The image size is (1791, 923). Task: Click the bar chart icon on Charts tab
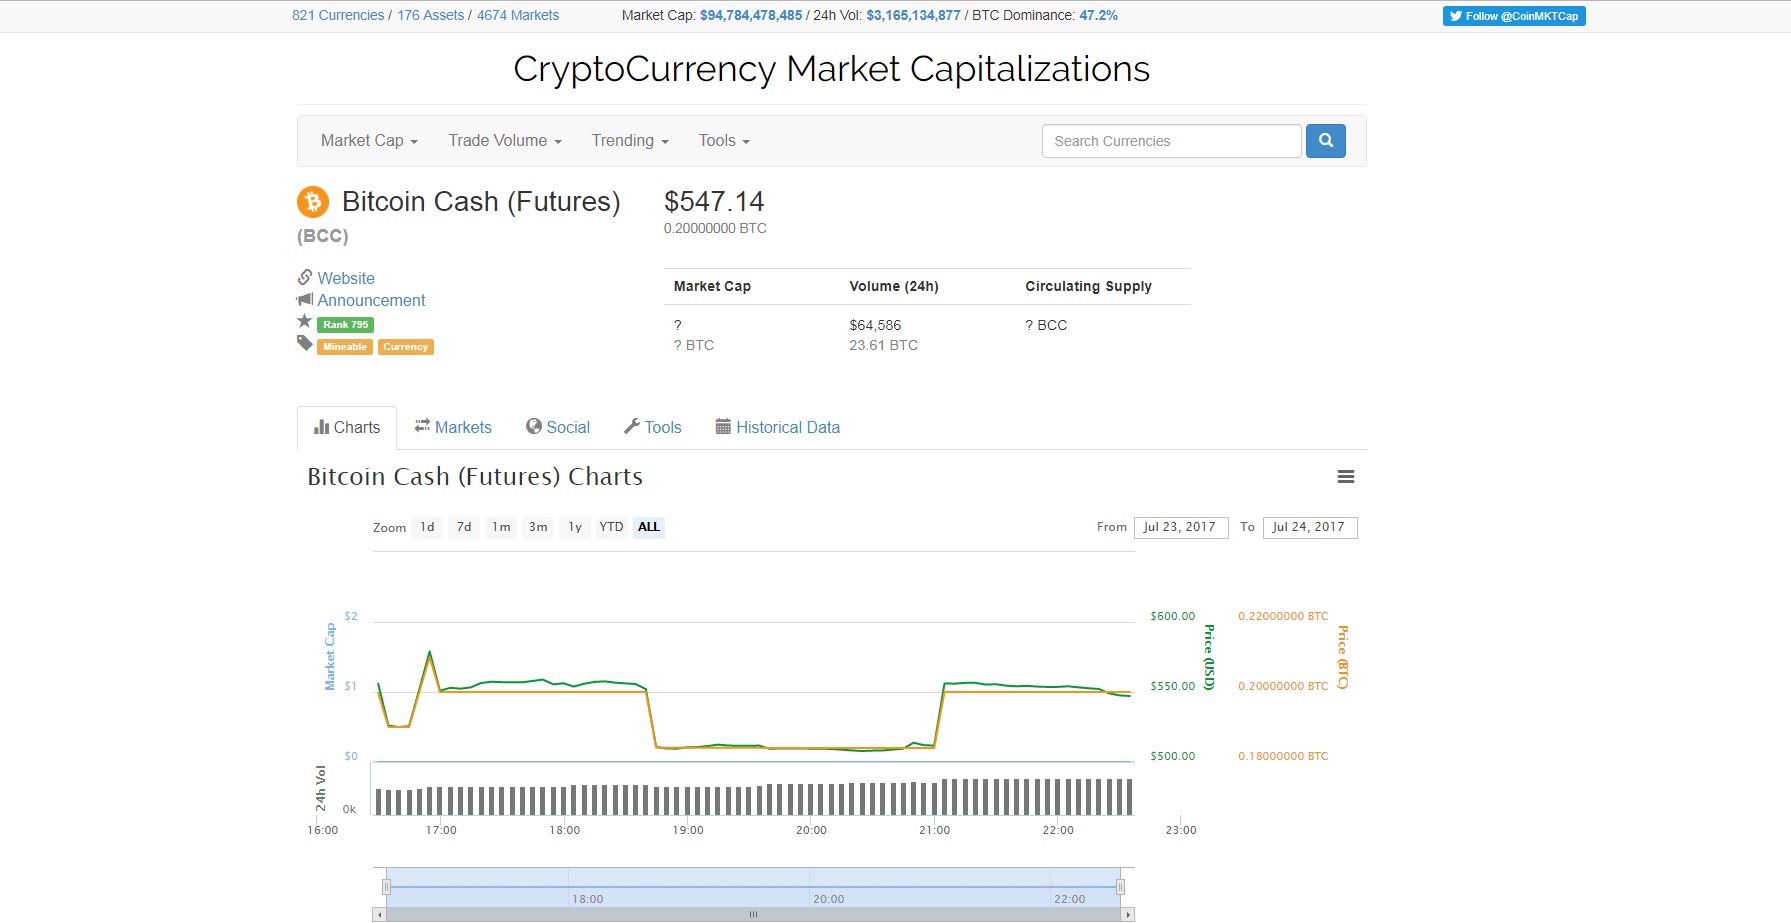321,427
